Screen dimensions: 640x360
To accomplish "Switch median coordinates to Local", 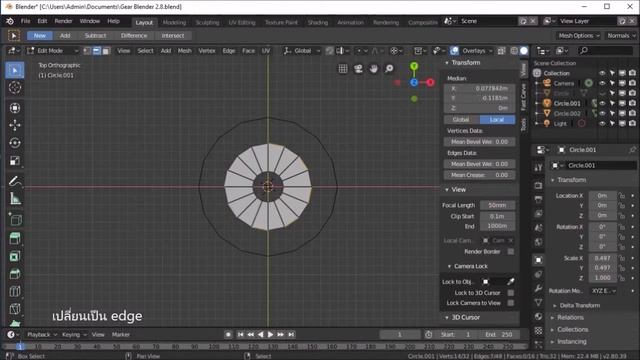I will tap(497, 120).
